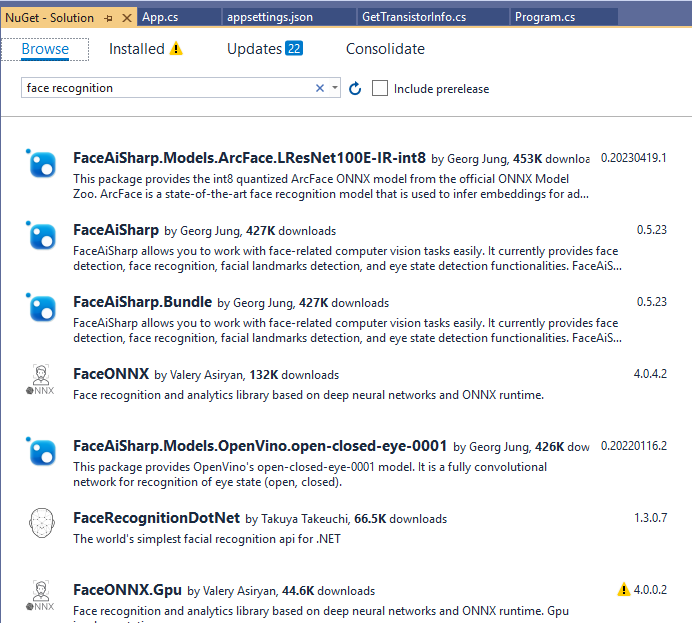The width and height of the screenshot is (692, 623).
Task: Select the FaceAiSharp.Bundle package title
Action: click(142, 302)
